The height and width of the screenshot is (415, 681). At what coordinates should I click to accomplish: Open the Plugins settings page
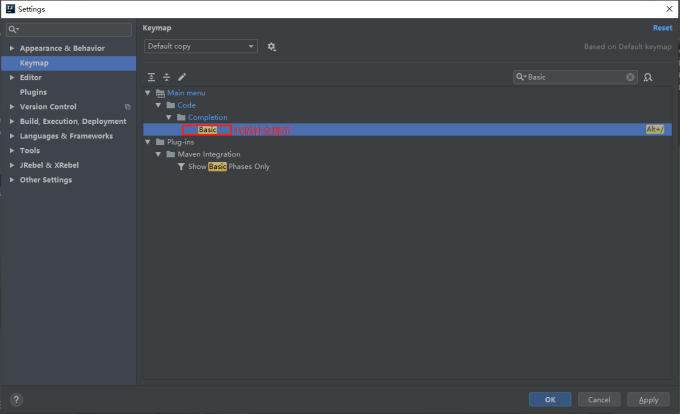(33, 92)
